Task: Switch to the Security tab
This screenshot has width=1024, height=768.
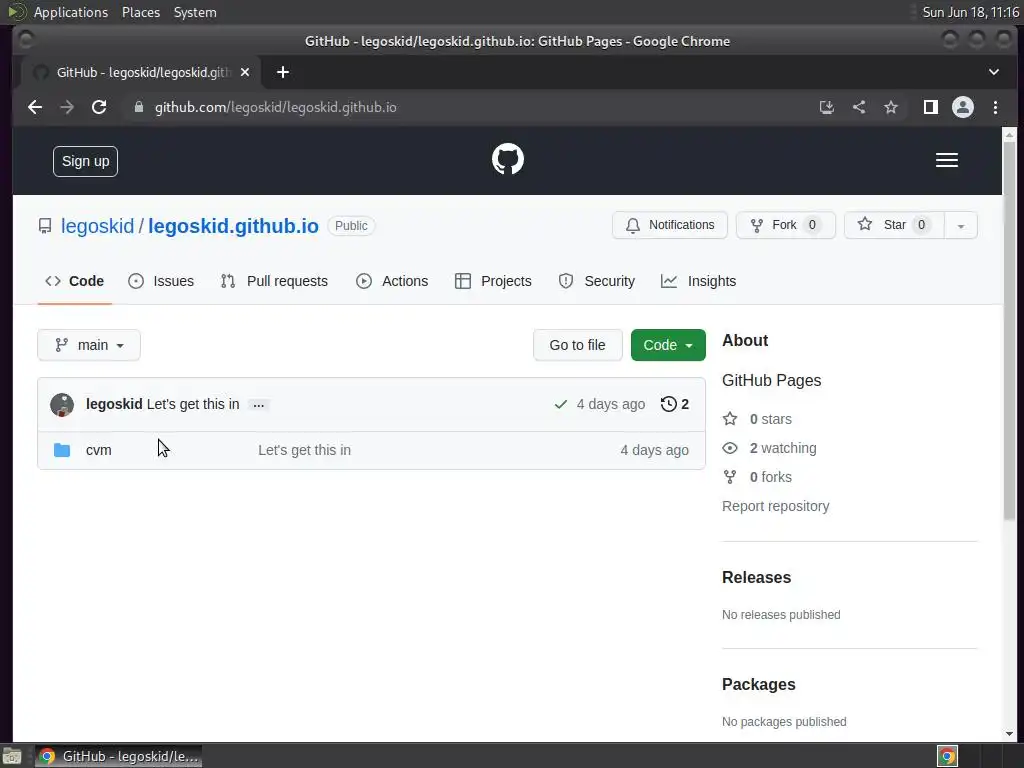Action: pyautogui.click(x=596, y=281)
